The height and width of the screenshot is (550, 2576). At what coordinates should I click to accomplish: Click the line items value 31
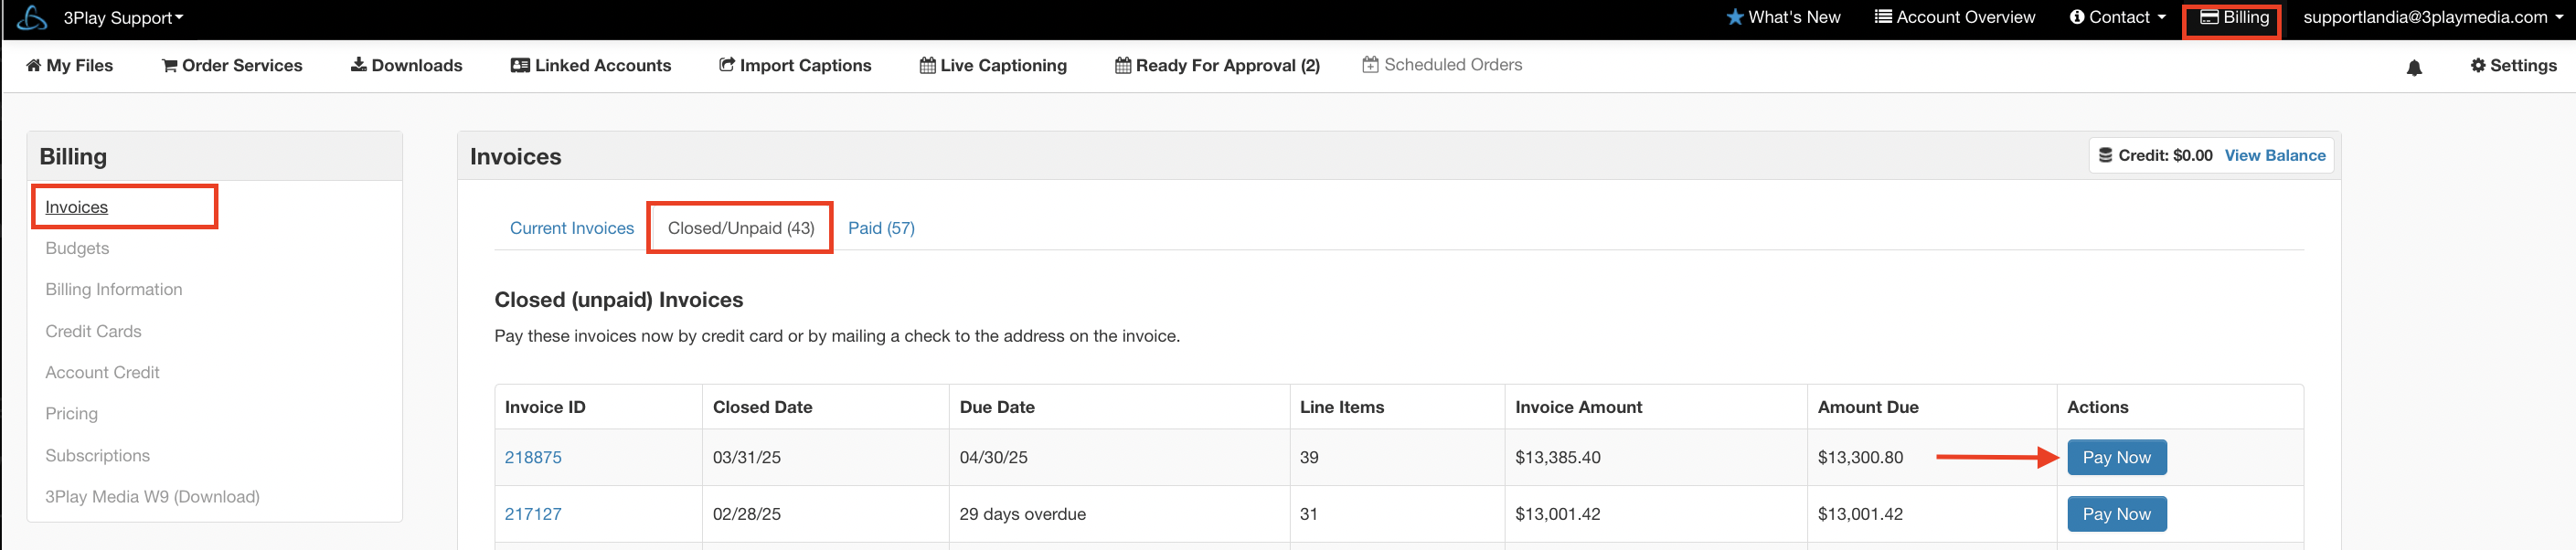pyautogui.click(x=1309, y=514)
